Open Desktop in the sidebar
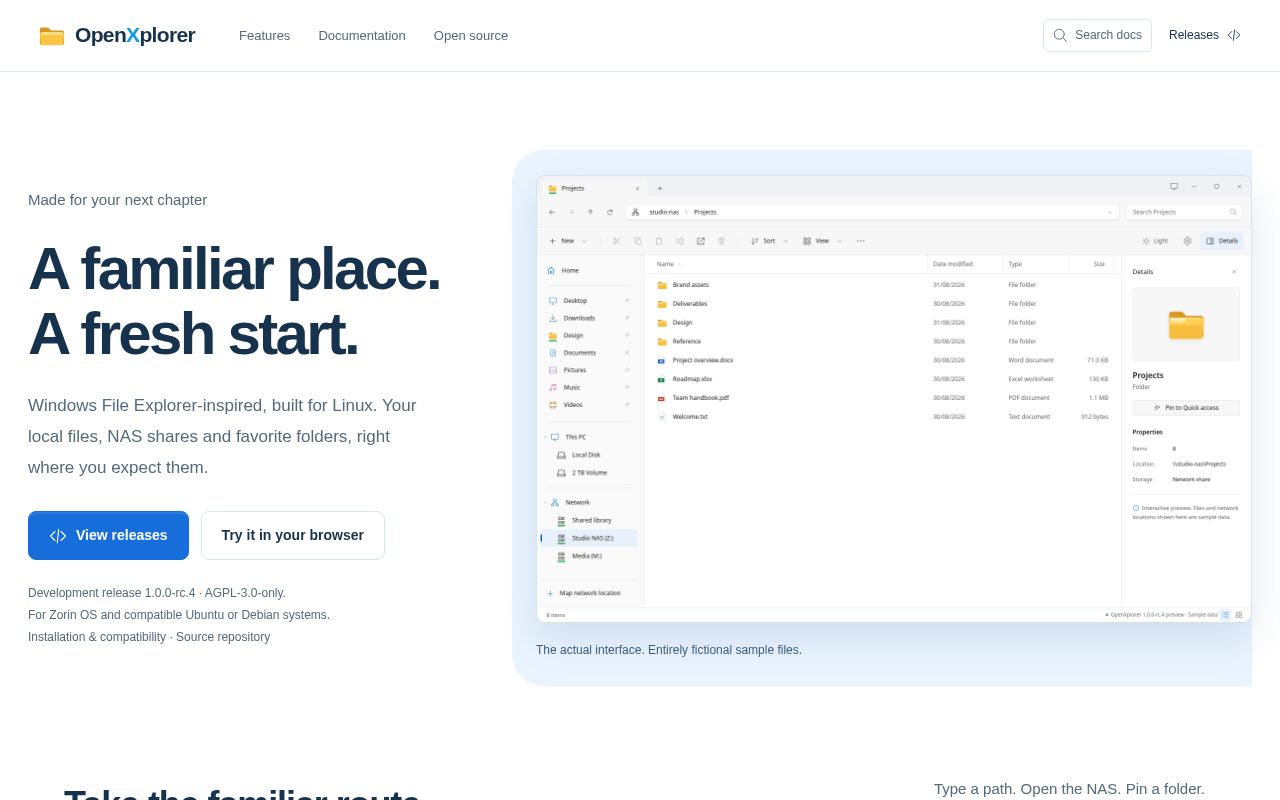The height and width of the screenshot is (800, 1280). pos(590,300)
